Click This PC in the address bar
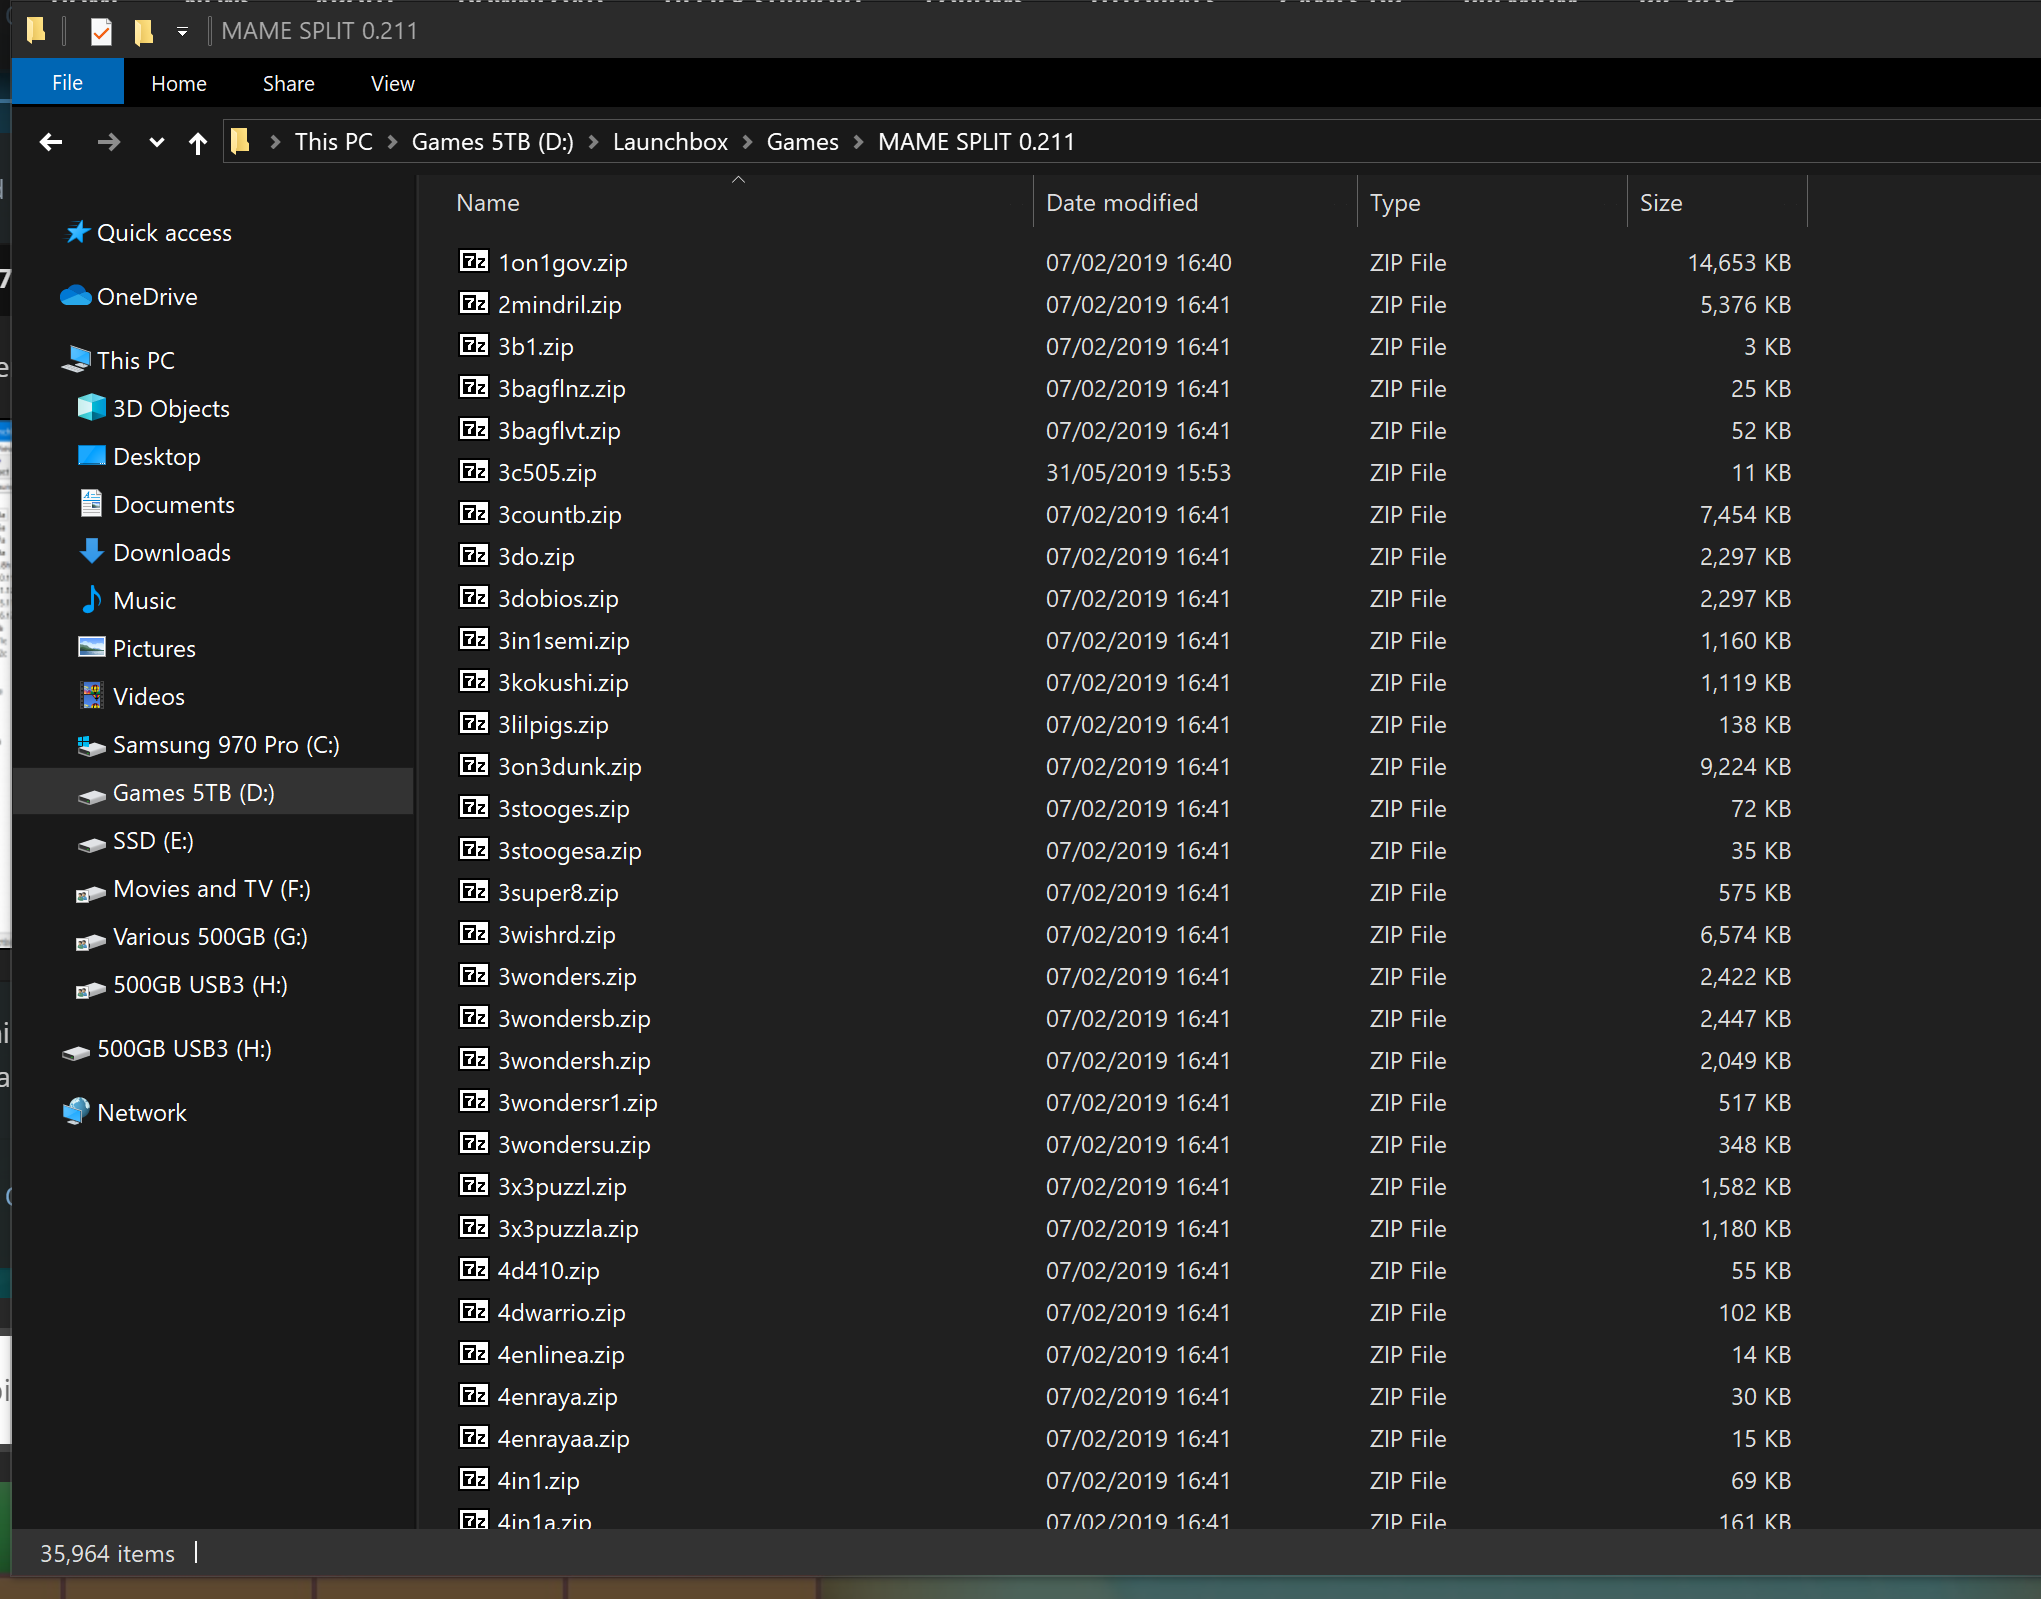This screenshot has height=1599, width=2041. pyautogui.click(x=334, y=142)
